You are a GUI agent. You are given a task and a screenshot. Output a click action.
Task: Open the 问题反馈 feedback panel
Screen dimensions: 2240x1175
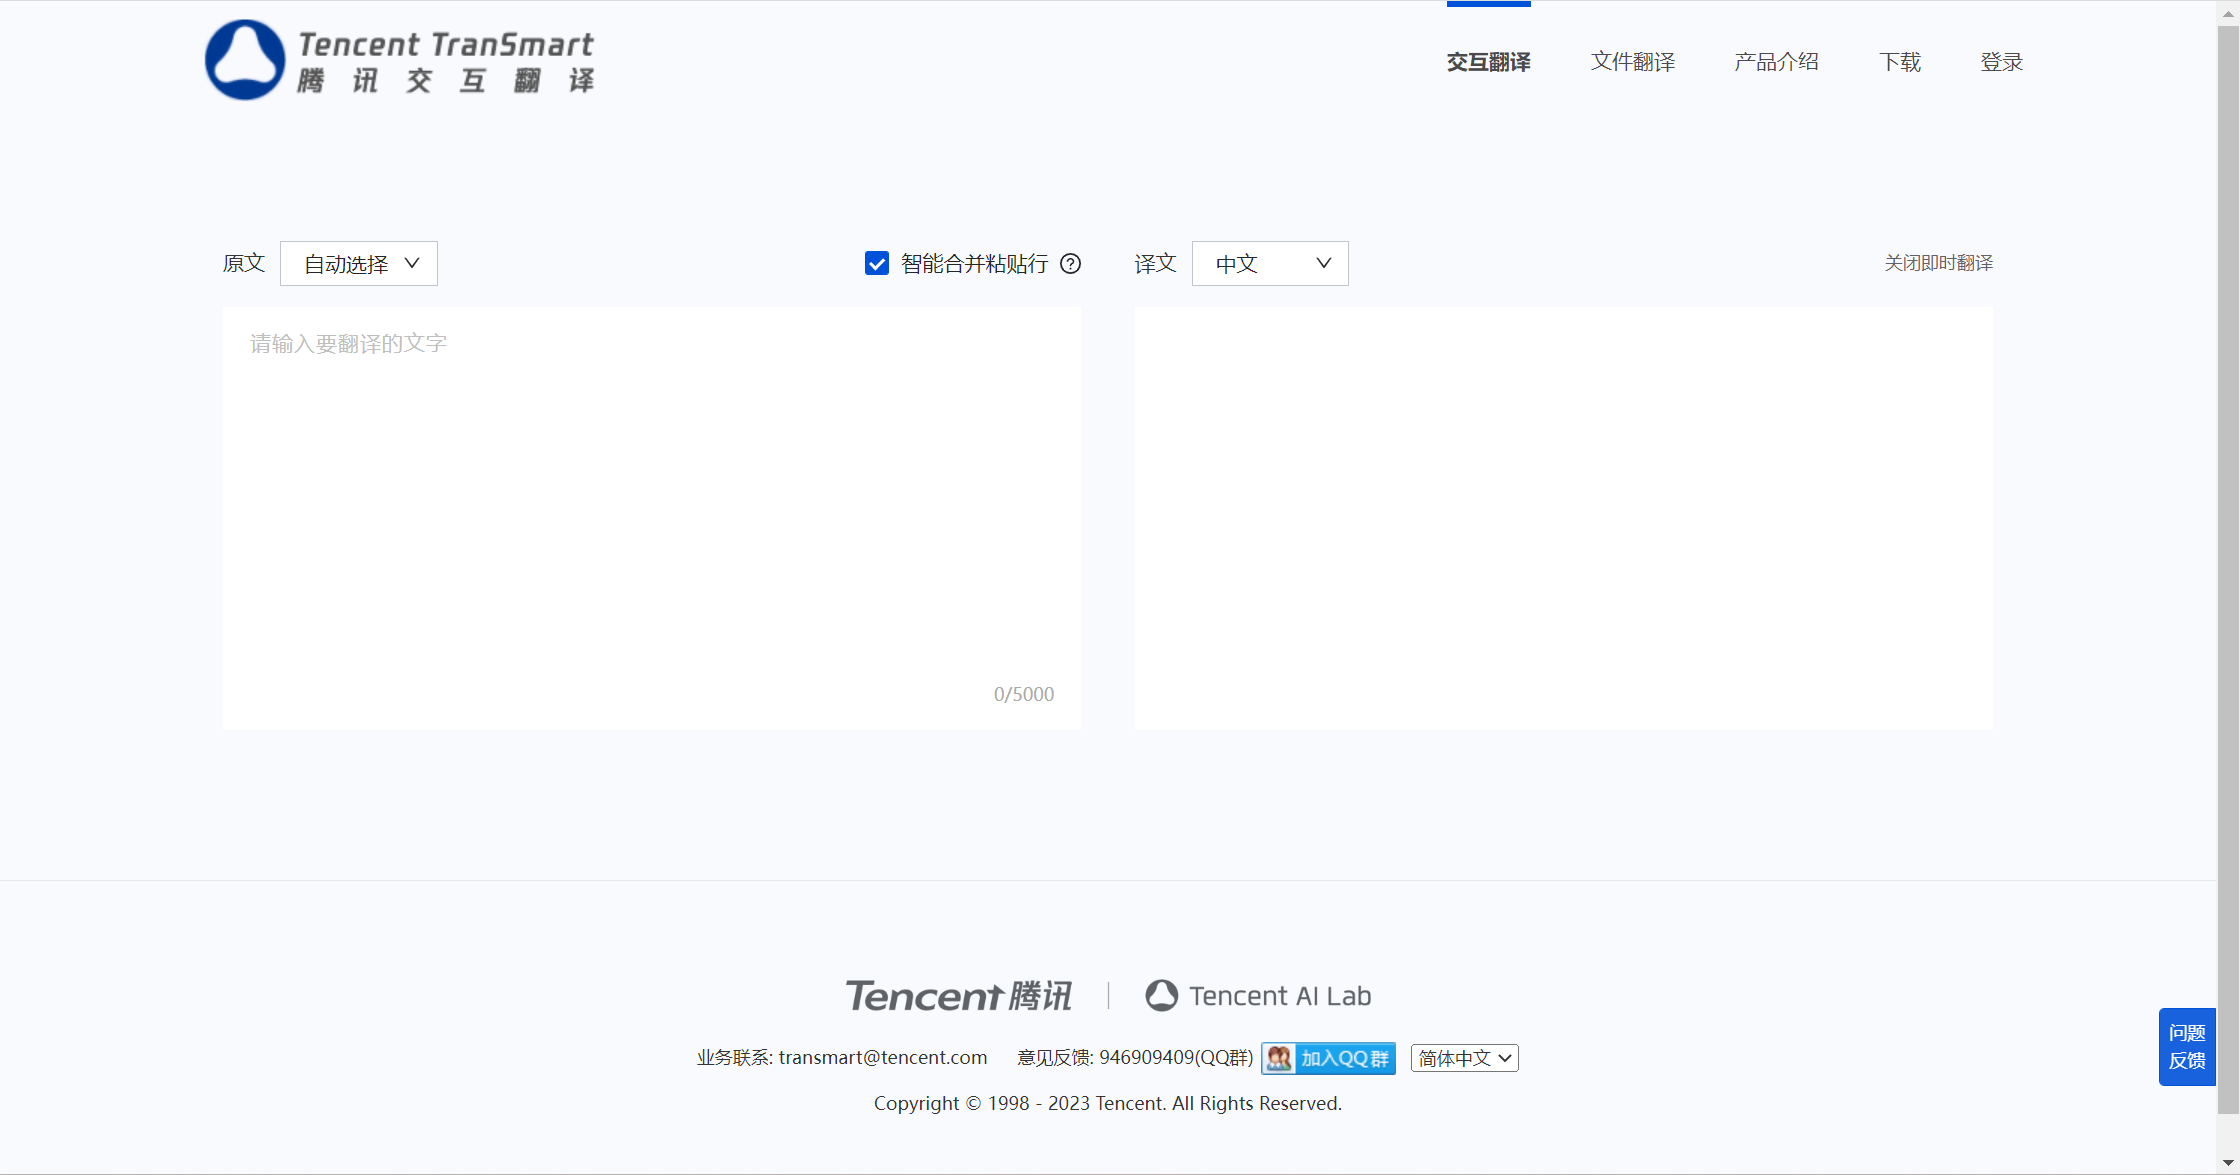2186,1046
